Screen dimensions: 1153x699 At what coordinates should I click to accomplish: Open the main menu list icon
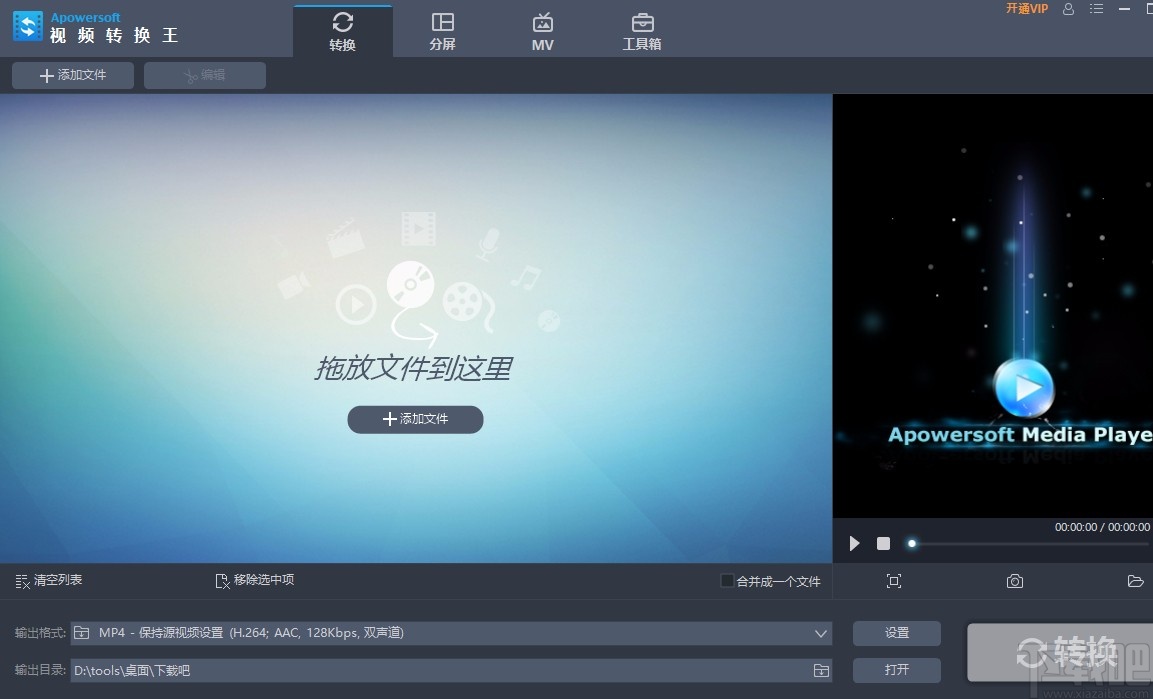[1096, 9]
